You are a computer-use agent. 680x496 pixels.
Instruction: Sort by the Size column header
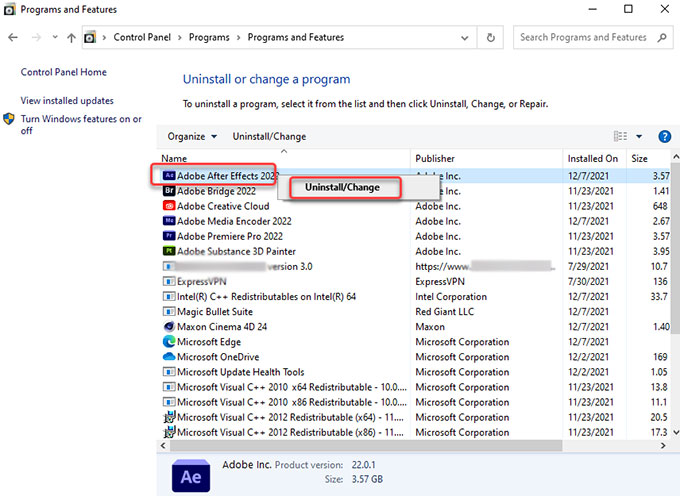point(639,159)
